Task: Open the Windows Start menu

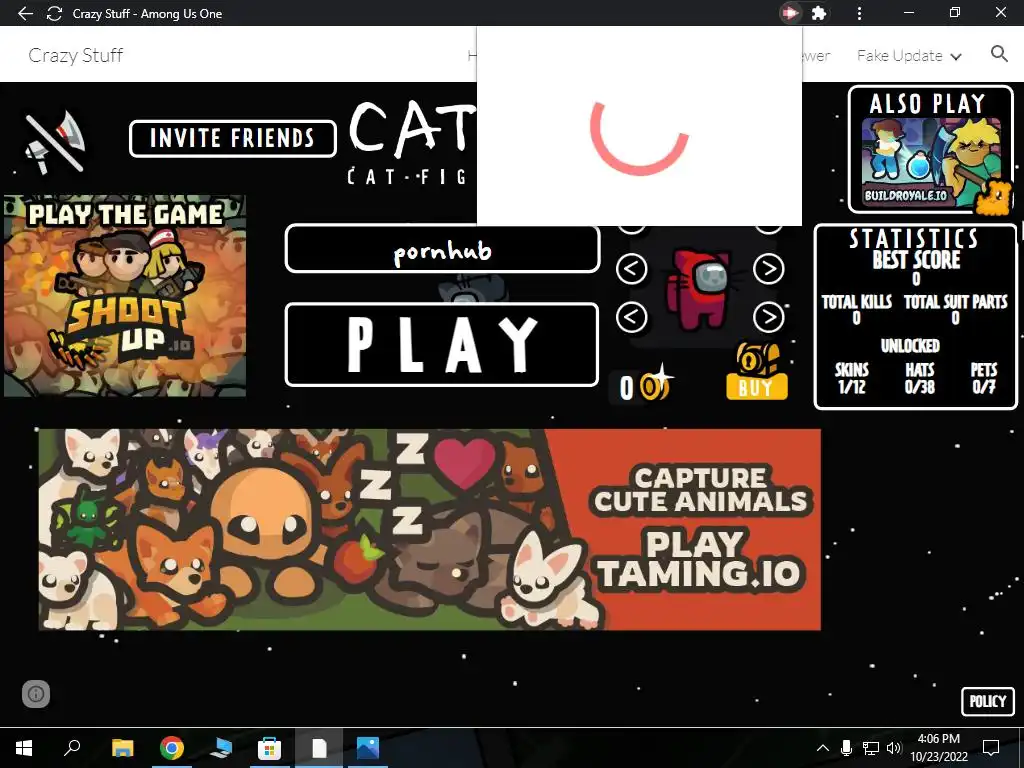Action: [x=24, y=748]
